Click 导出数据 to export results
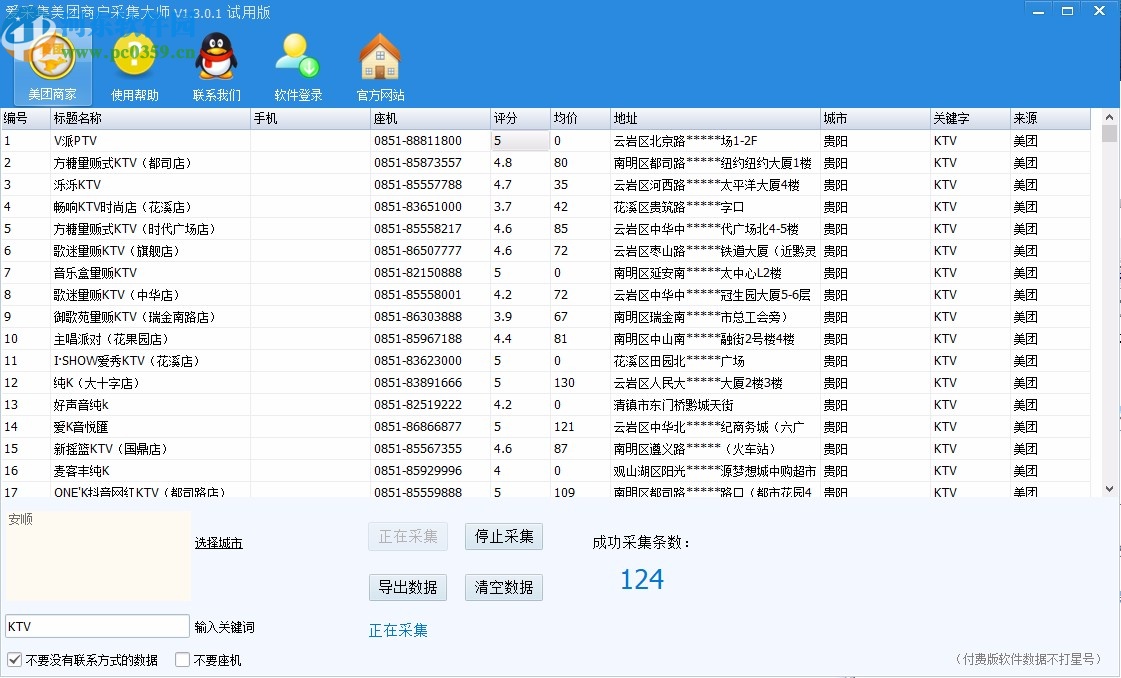Screen dimensions: 1121x678 (x=407, y=587)
